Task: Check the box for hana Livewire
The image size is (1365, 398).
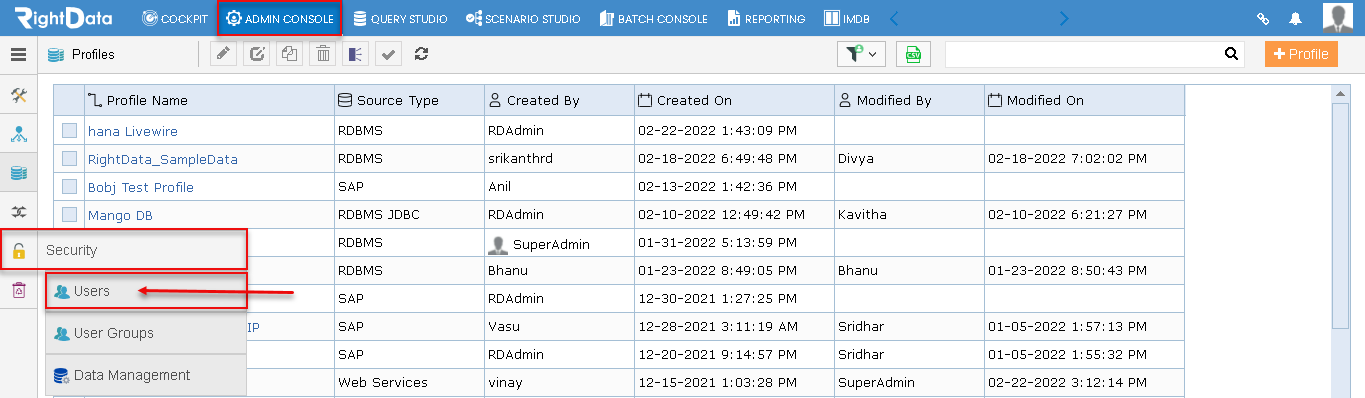Action: [69, 130]
